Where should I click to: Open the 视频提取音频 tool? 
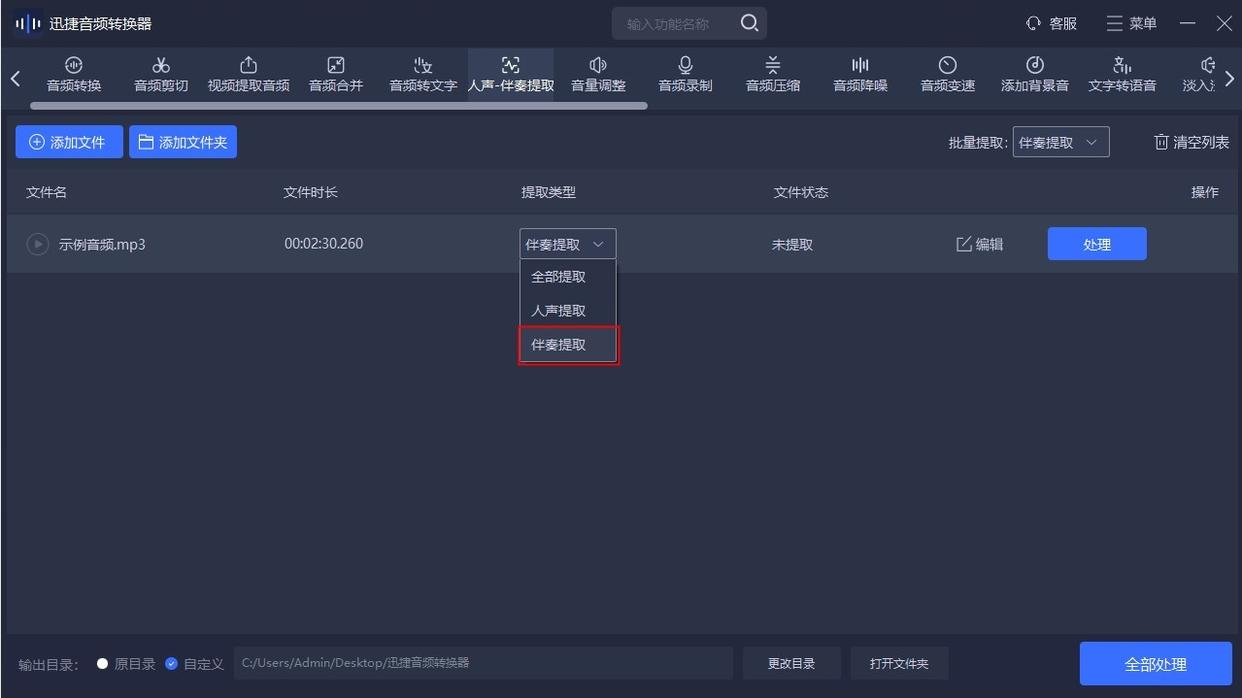[248, 75]
